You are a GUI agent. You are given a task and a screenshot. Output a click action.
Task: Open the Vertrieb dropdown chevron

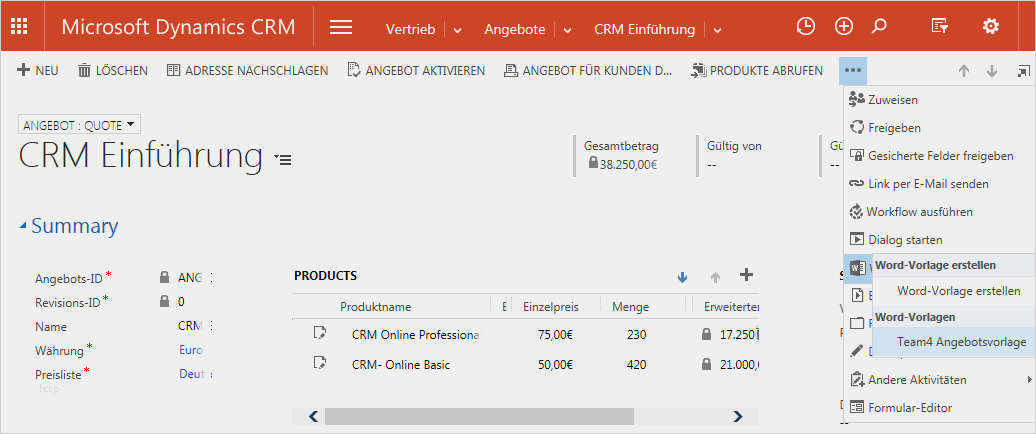point(457,30)
